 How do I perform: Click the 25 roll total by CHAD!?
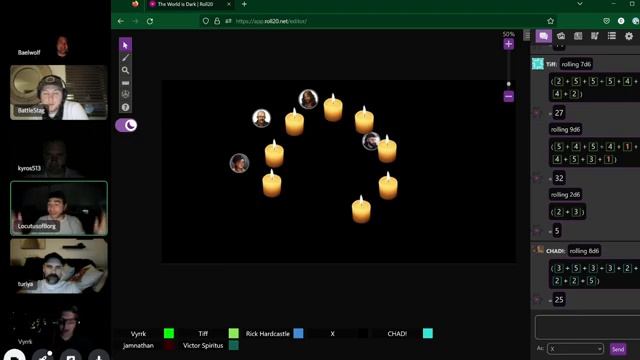coord(559,300)
